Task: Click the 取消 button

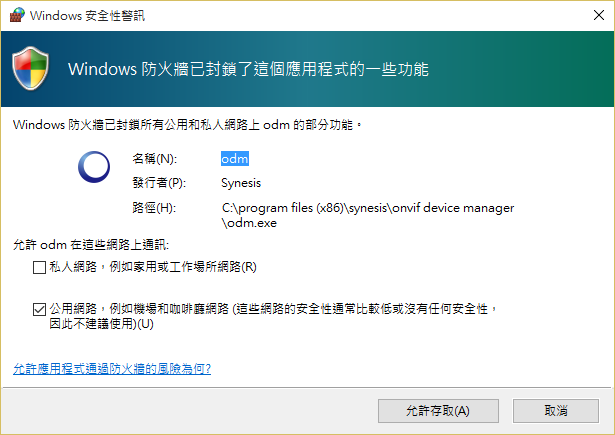Action: 556,411
